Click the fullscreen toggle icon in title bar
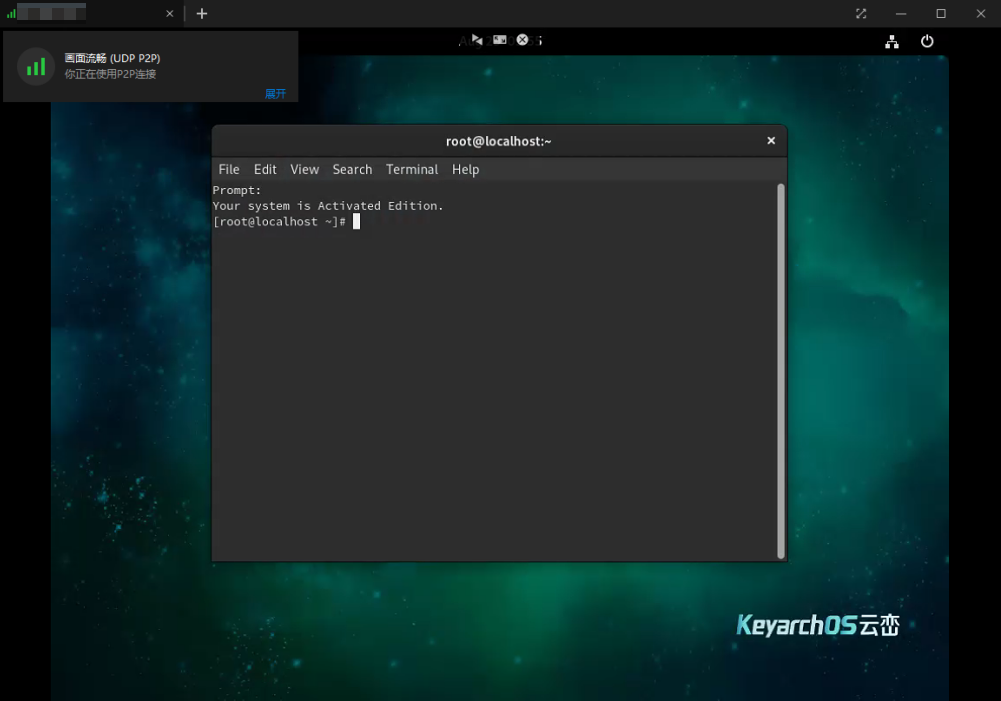 click(861, 14)
